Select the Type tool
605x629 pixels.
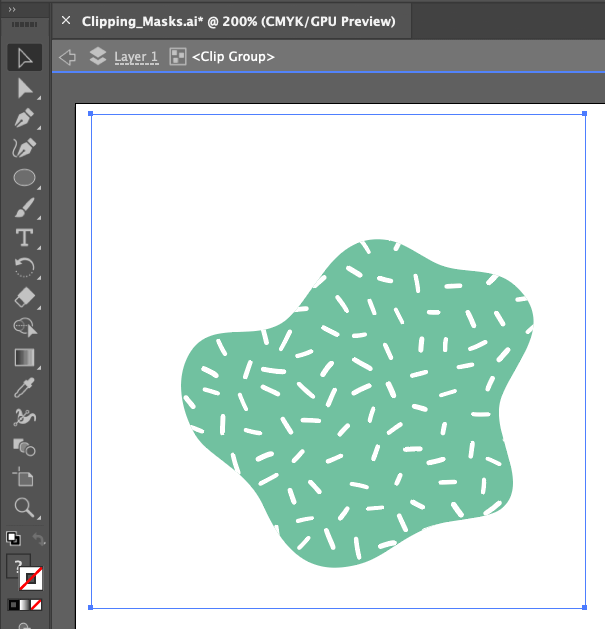[24, 237]
